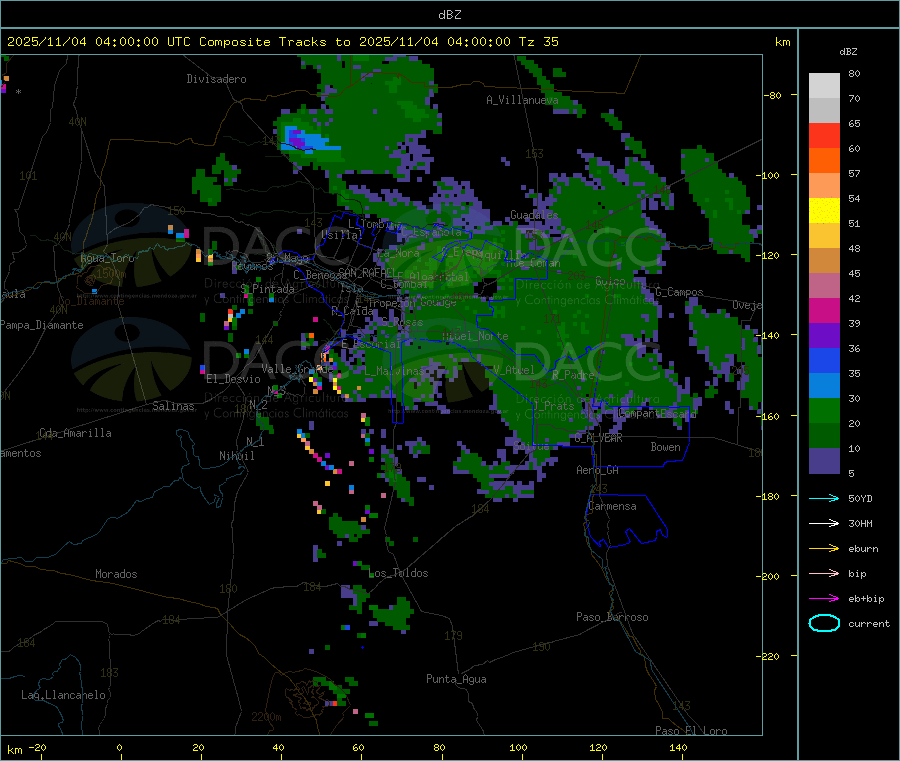
Task: Click the S_Pintada map label
Action: click(x=267, y=289)
